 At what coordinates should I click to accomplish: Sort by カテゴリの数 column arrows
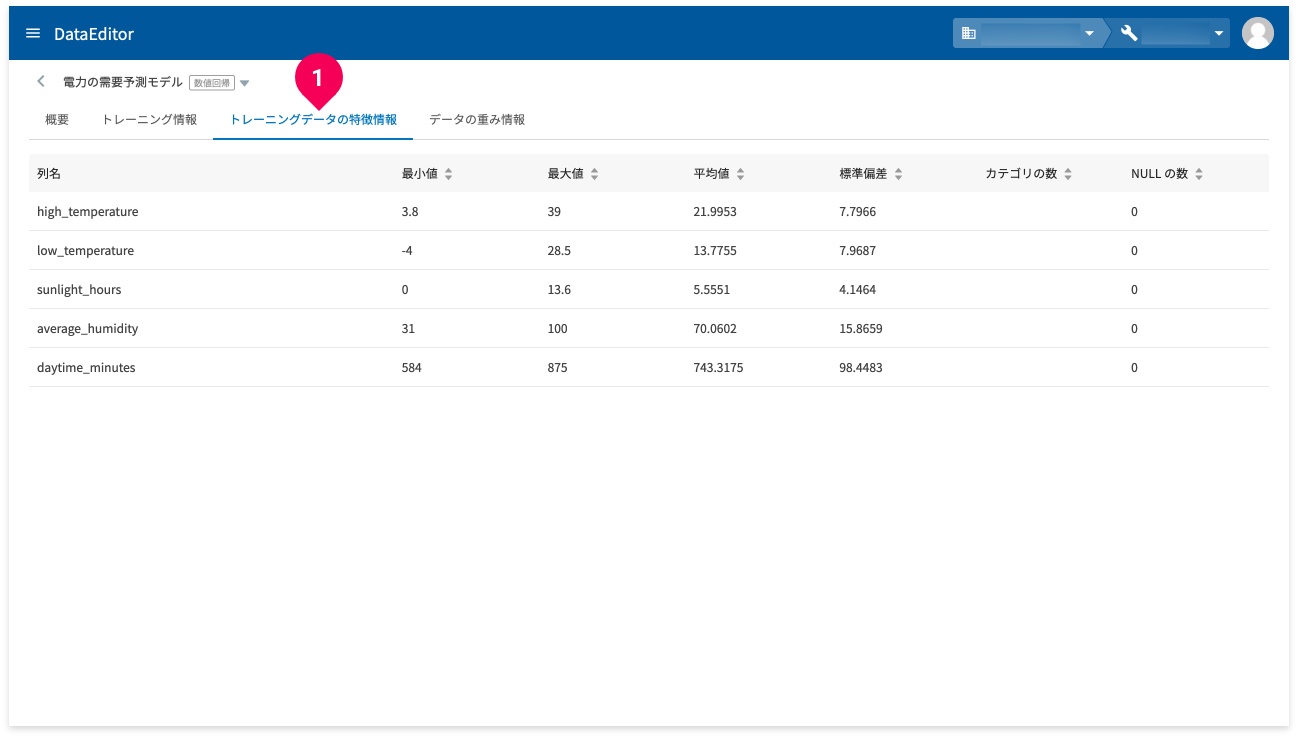[1068, 174]
